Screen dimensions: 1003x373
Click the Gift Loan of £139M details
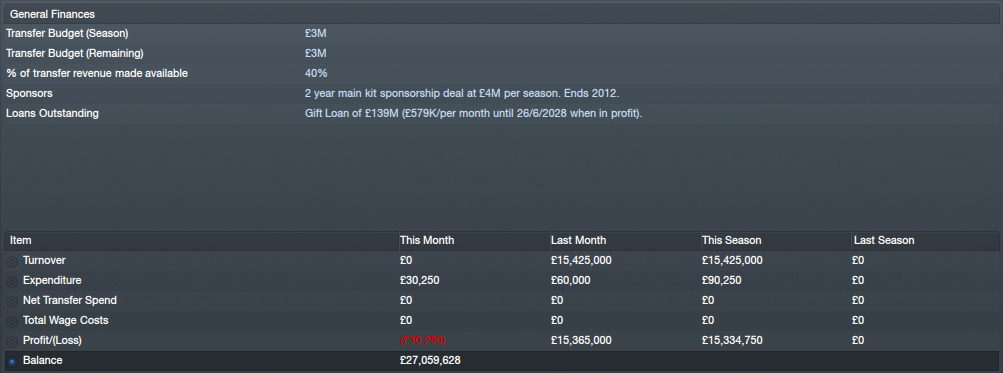click(x=473, y=113)
